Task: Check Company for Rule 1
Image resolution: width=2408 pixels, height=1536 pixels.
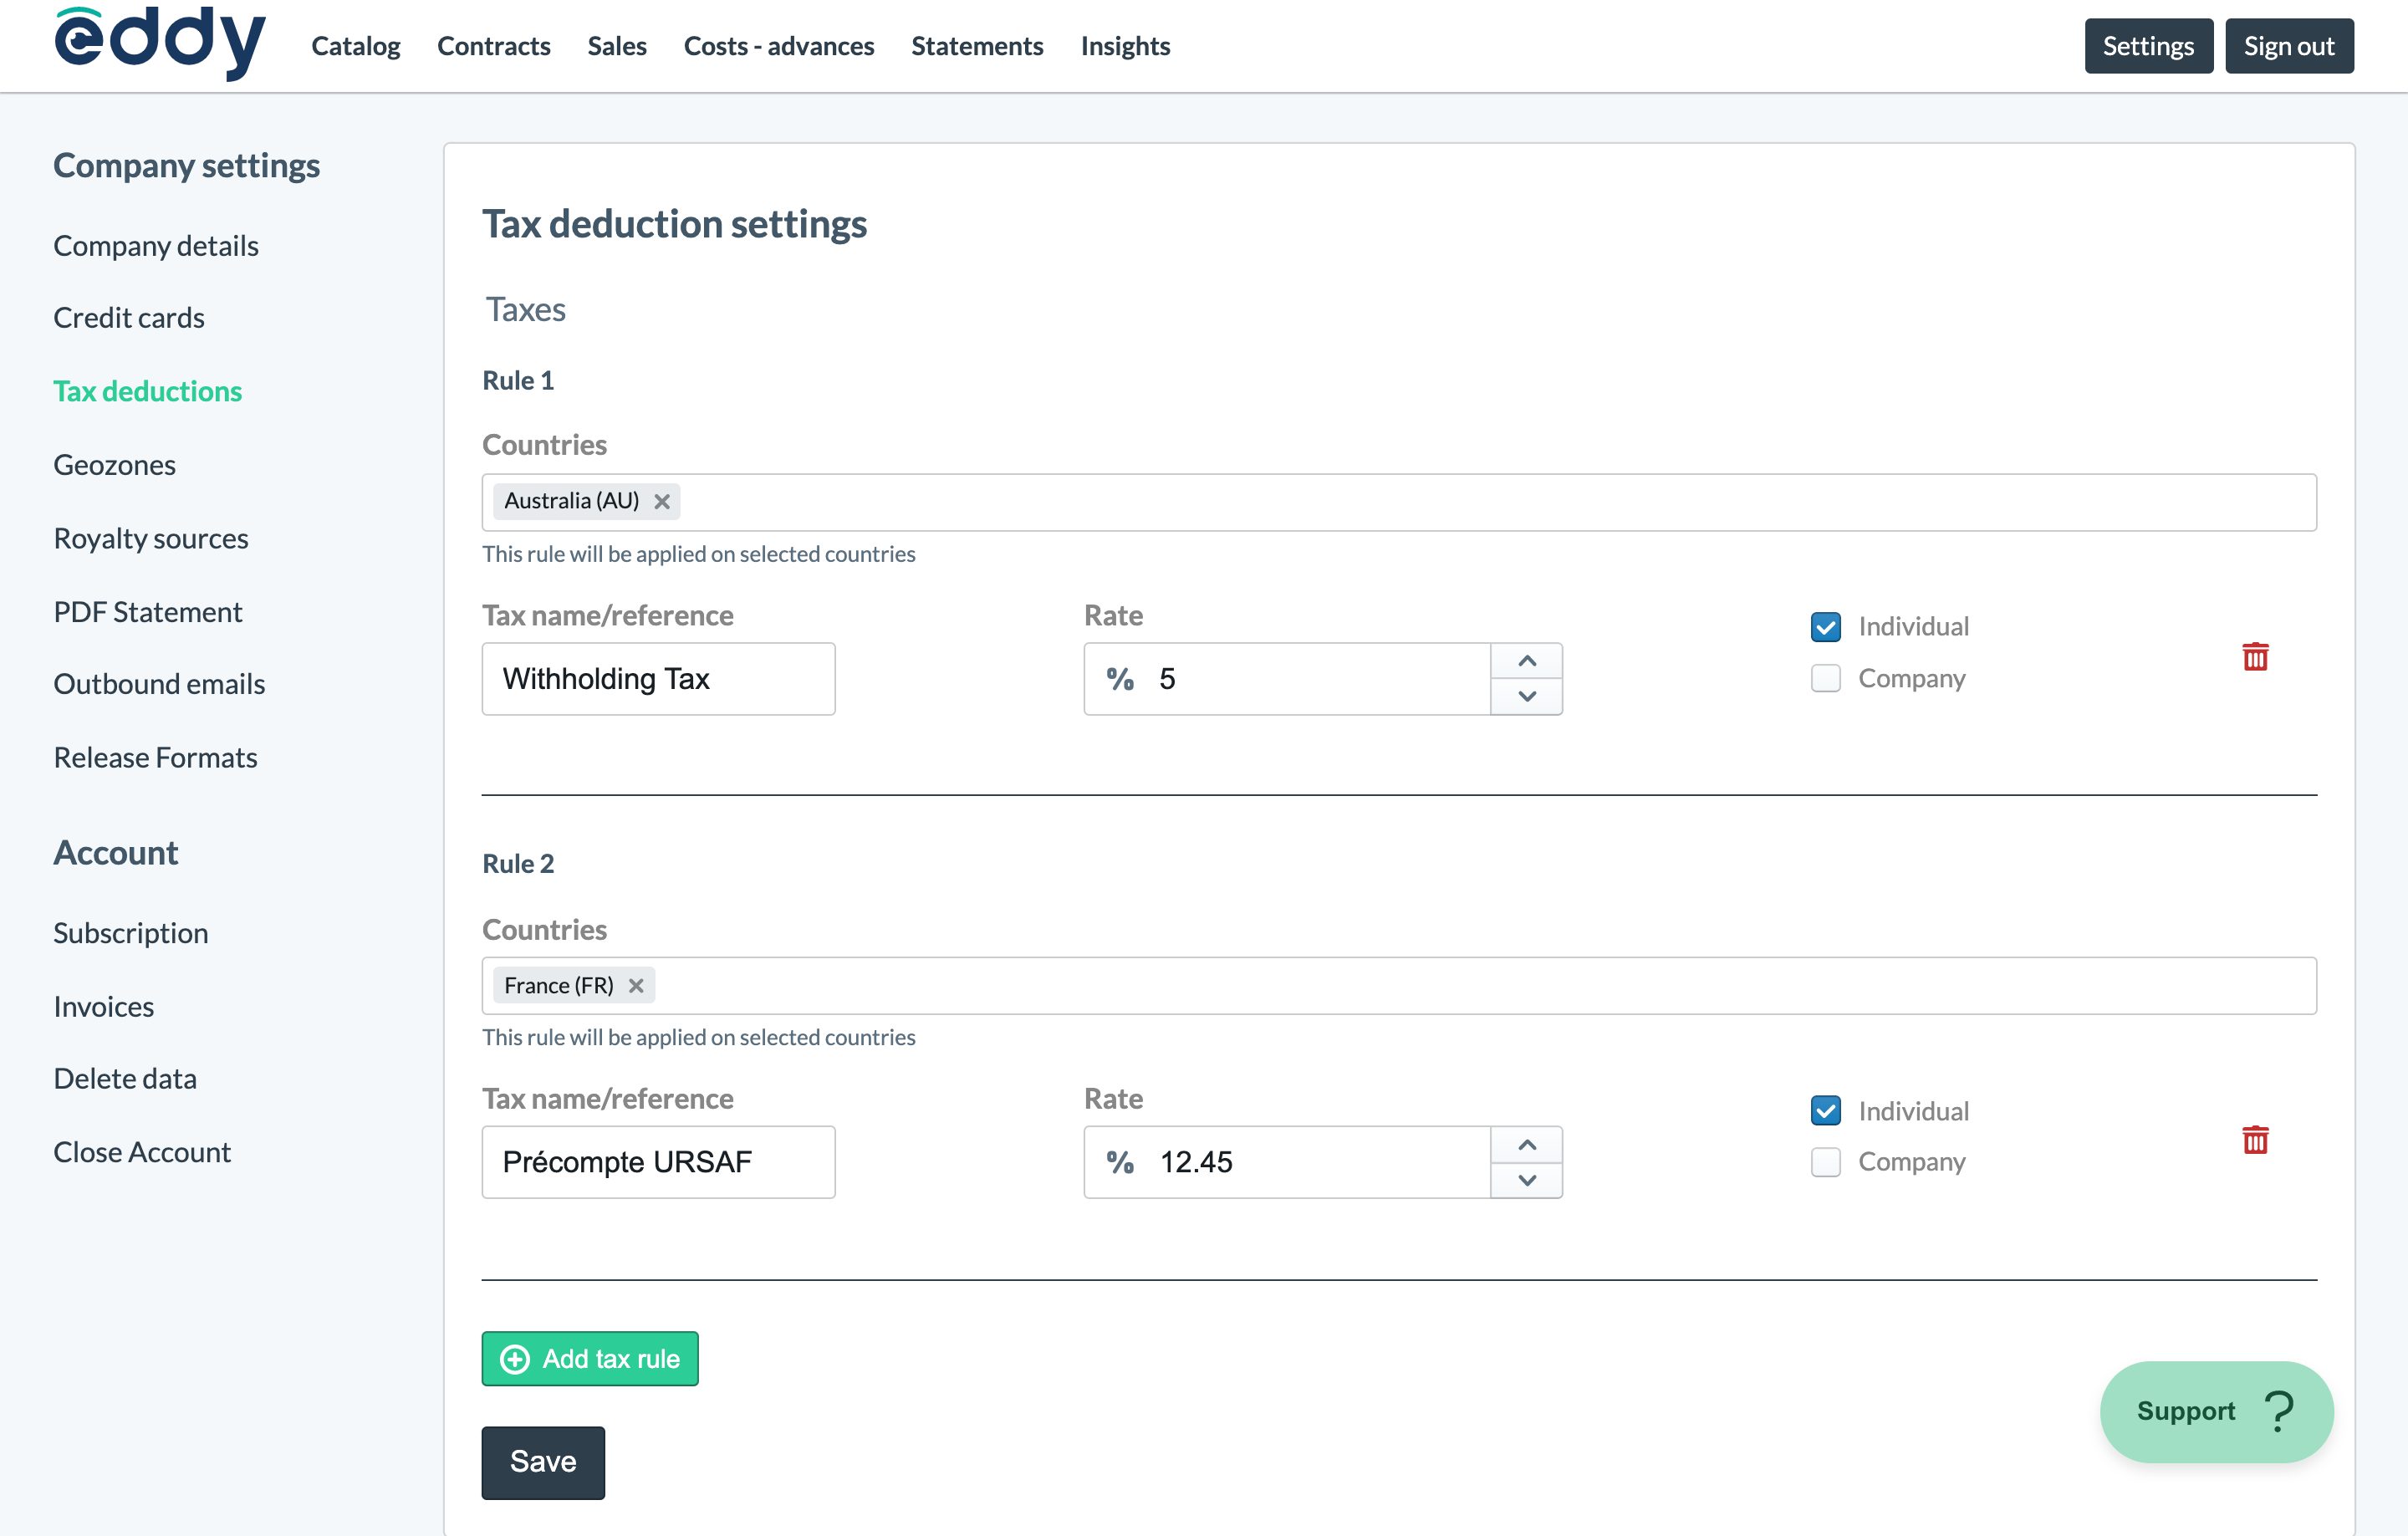Action: point(1825,678)
